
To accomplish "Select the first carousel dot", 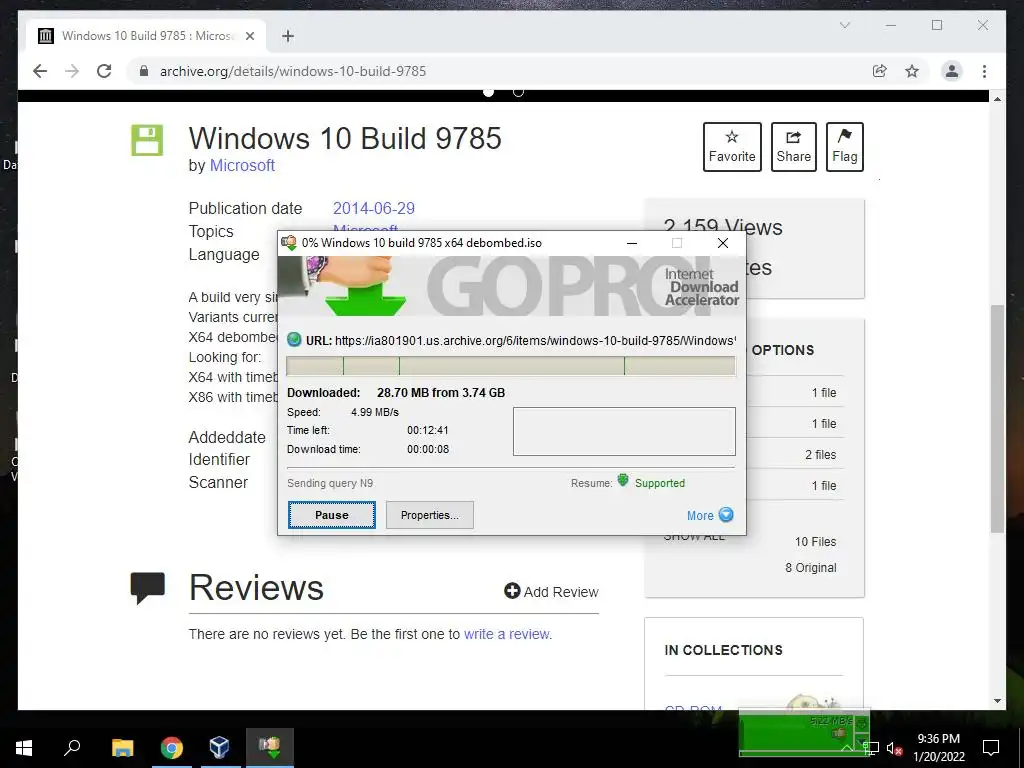I will (x=488, y=92).
